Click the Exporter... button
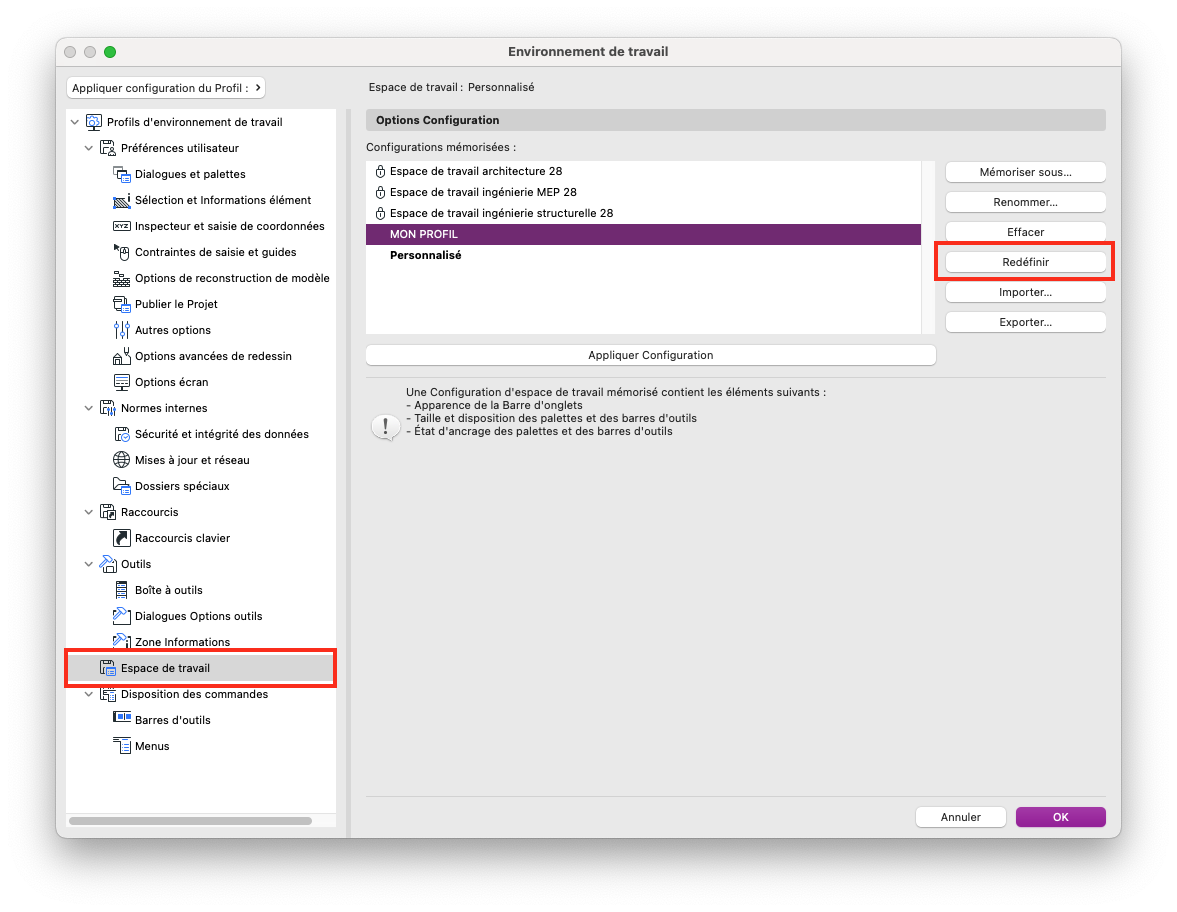Viewport: 1177px width, 912px height. (1025, 322)
